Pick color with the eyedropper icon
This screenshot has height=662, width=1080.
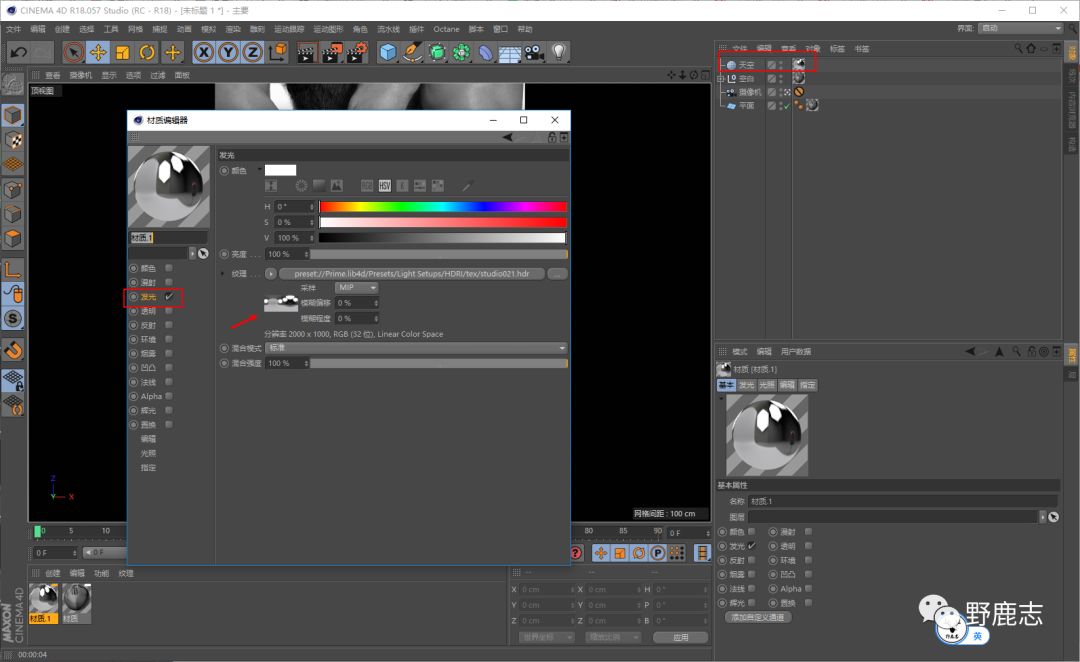466,186
